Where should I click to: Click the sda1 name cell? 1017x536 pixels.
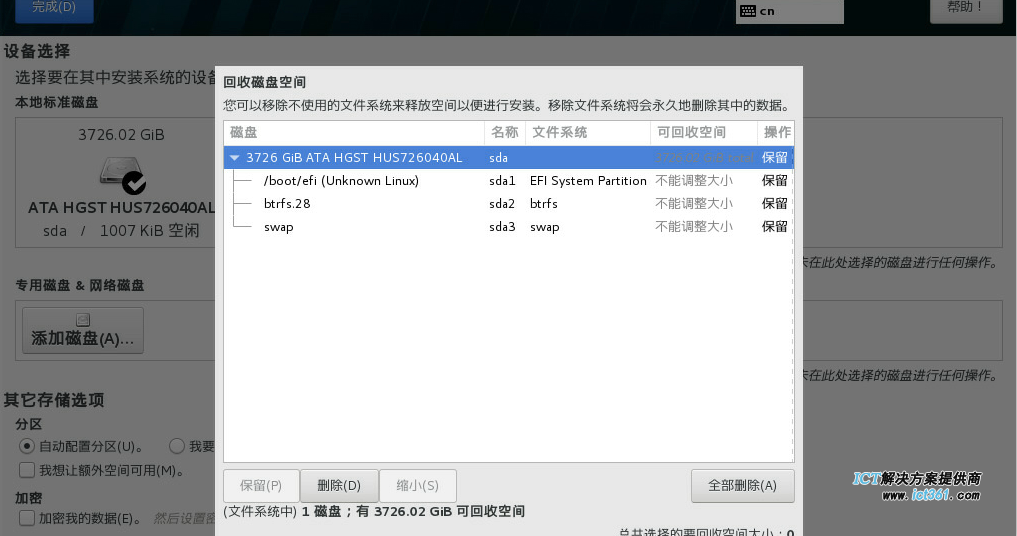click(x=502, y=181)
